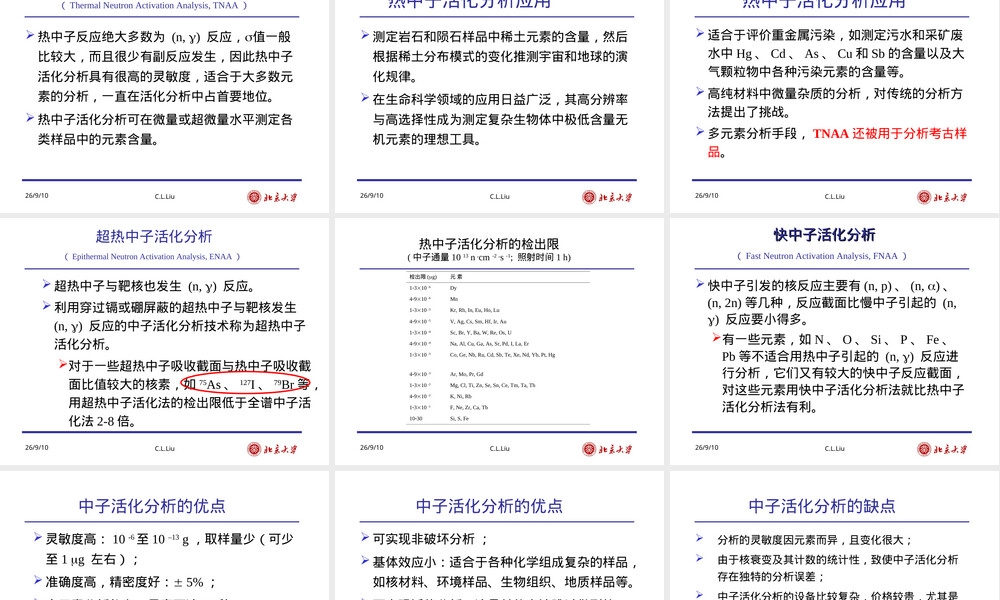Select the 超热中子活化分析 slide title
This screenshot has height=600, width=1000.
(154, 237)
